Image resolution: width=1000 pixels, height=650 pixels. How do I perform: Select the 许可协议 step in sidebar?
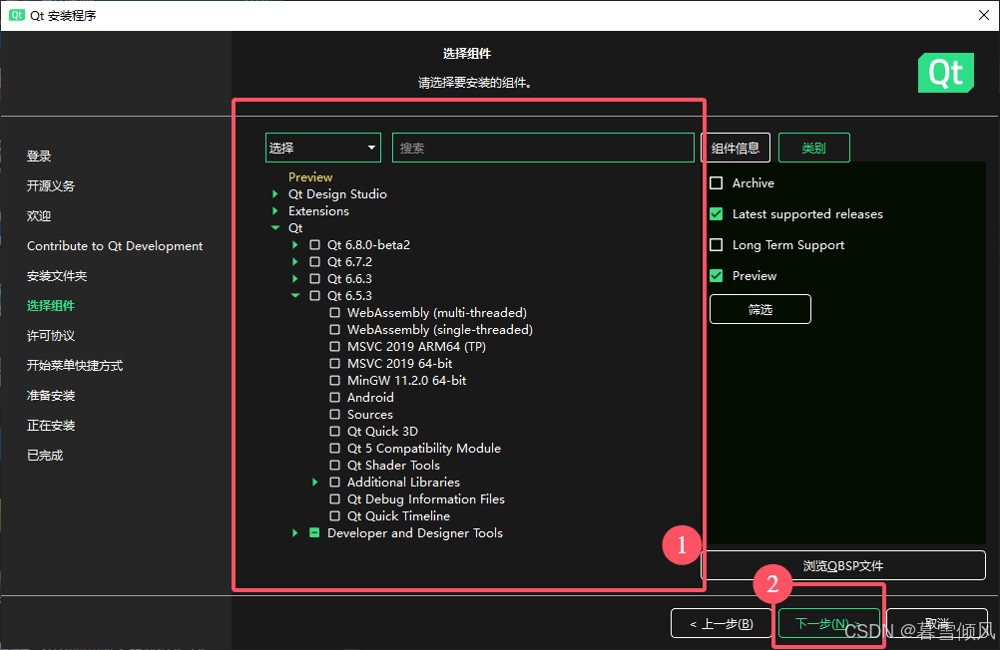click(x=50, y=336)
